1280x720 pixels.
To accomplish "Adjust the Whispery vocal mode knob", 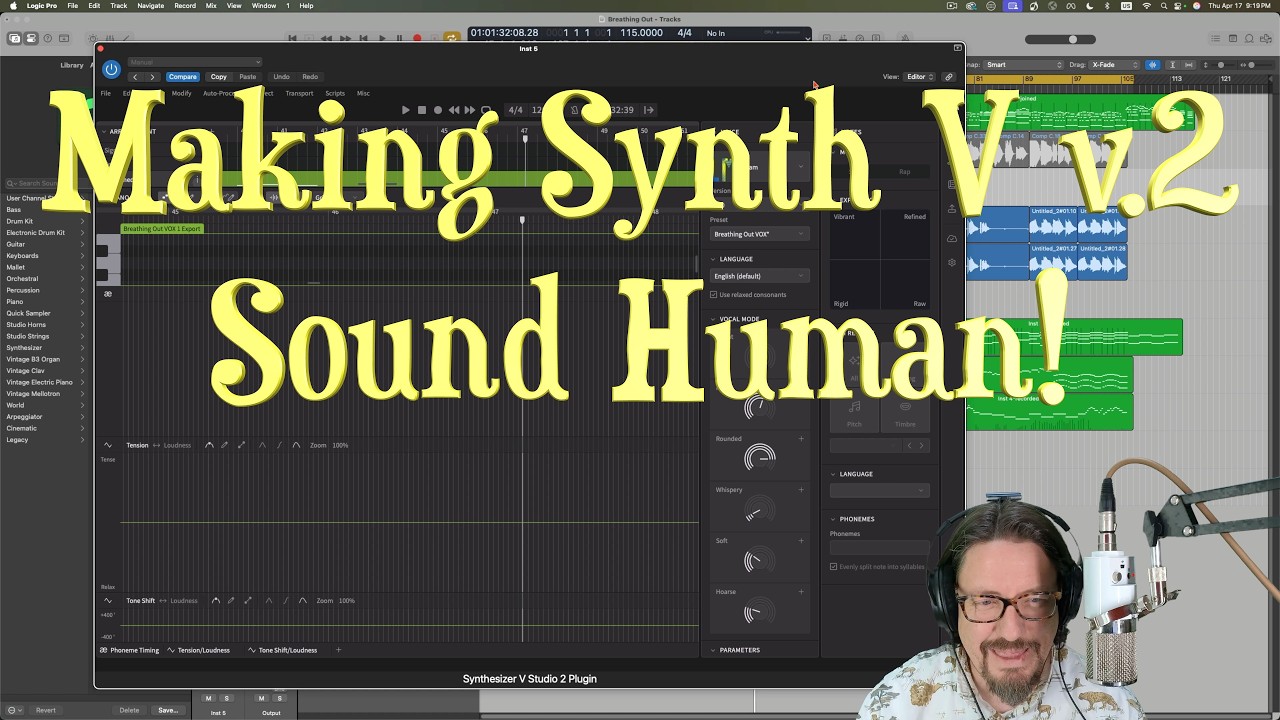I will click(759, 511).
